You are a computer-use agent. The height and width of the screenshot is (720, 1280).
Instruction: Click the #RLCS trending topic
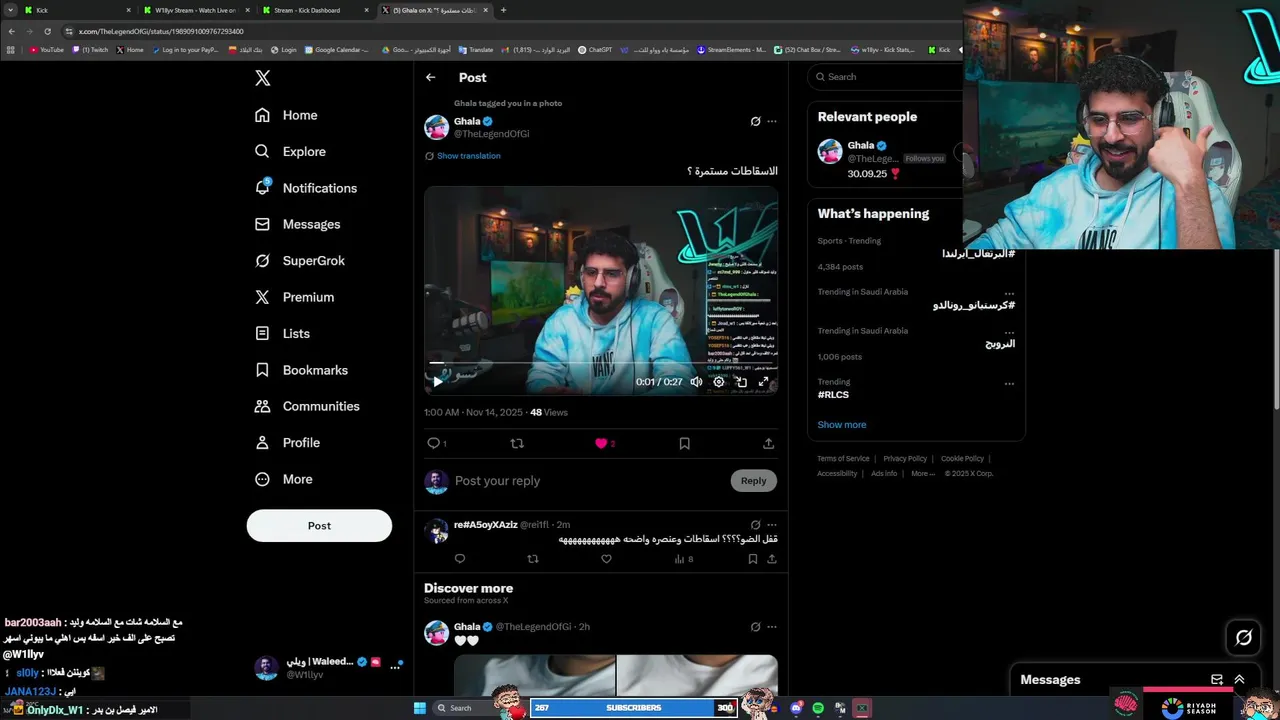pyautogui.click(x=833, y=395)
